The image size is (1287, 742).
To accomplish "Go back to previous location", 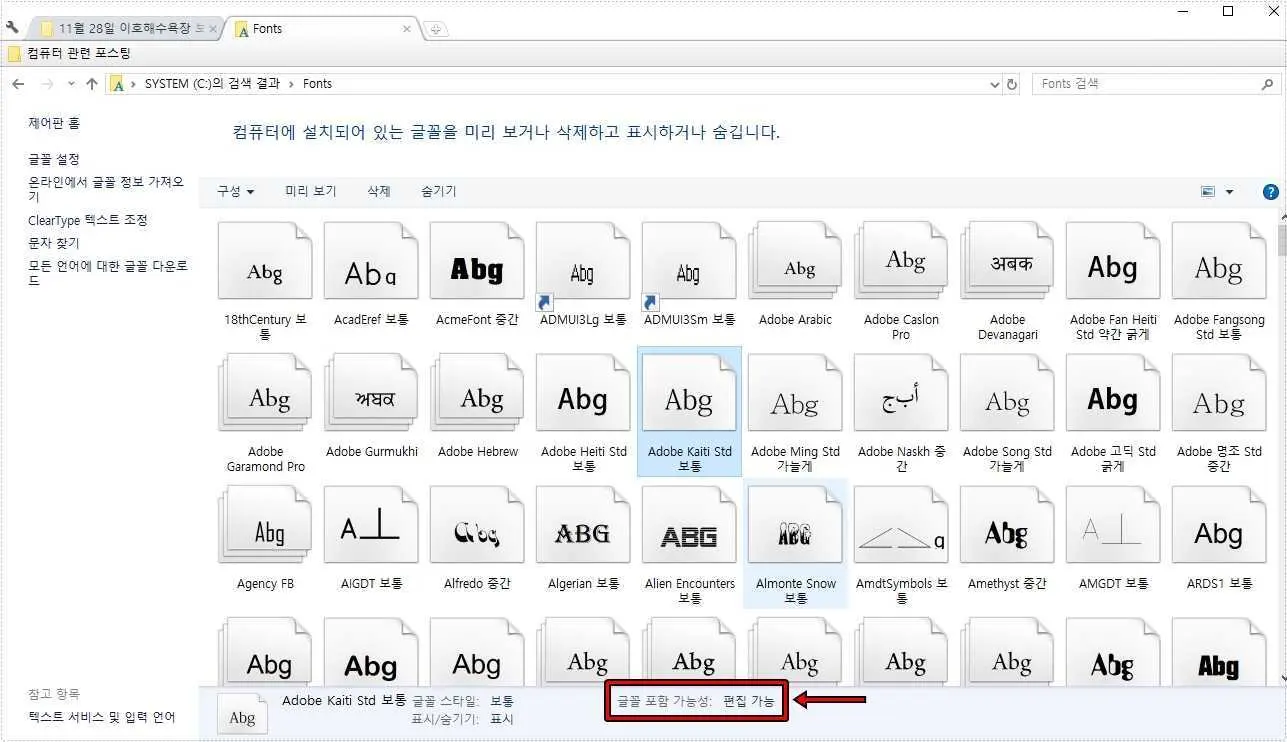I will [x=18, y=84].
